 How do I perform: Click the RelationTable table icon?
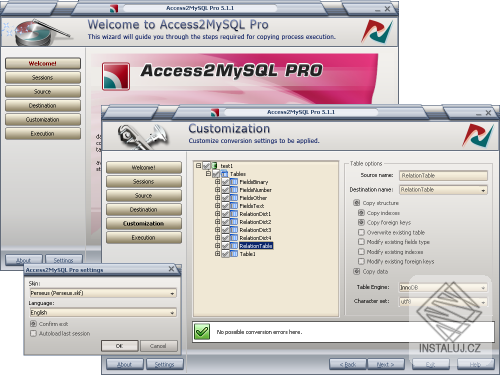pos(234,246)
